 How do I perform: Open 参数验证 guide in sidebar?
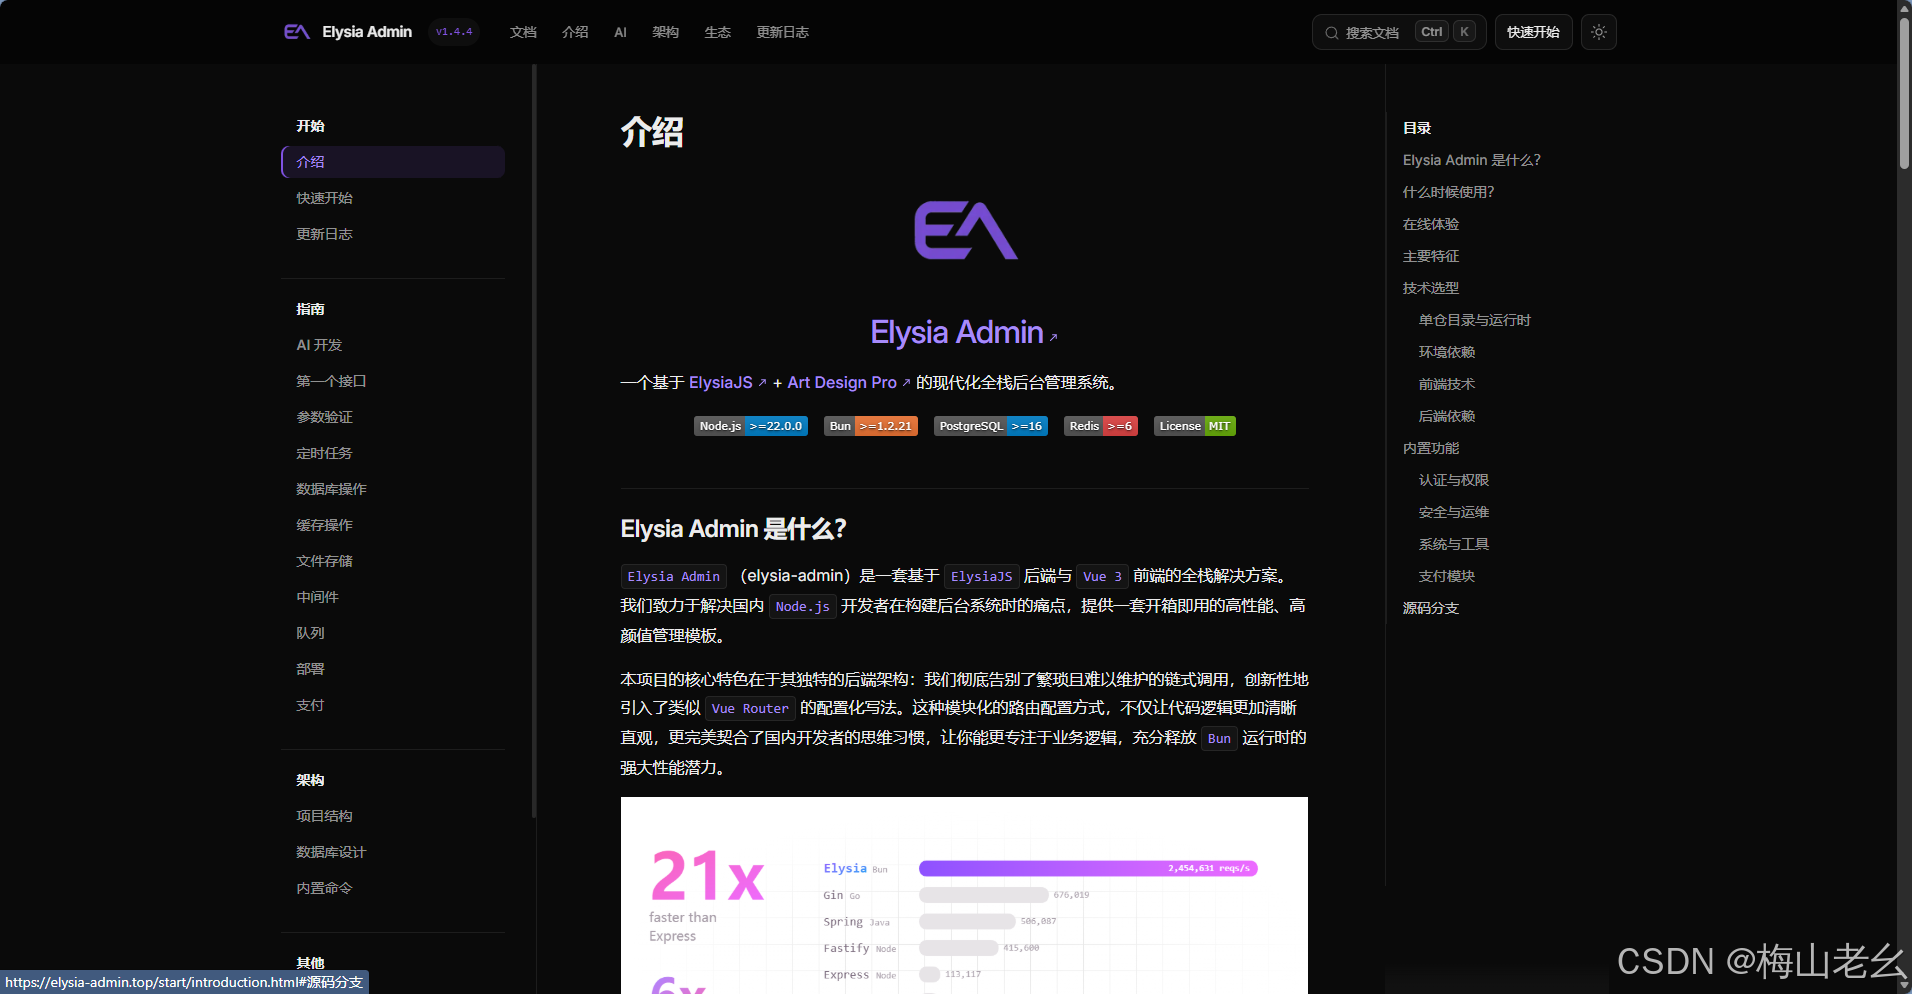(x=324, y=417)
